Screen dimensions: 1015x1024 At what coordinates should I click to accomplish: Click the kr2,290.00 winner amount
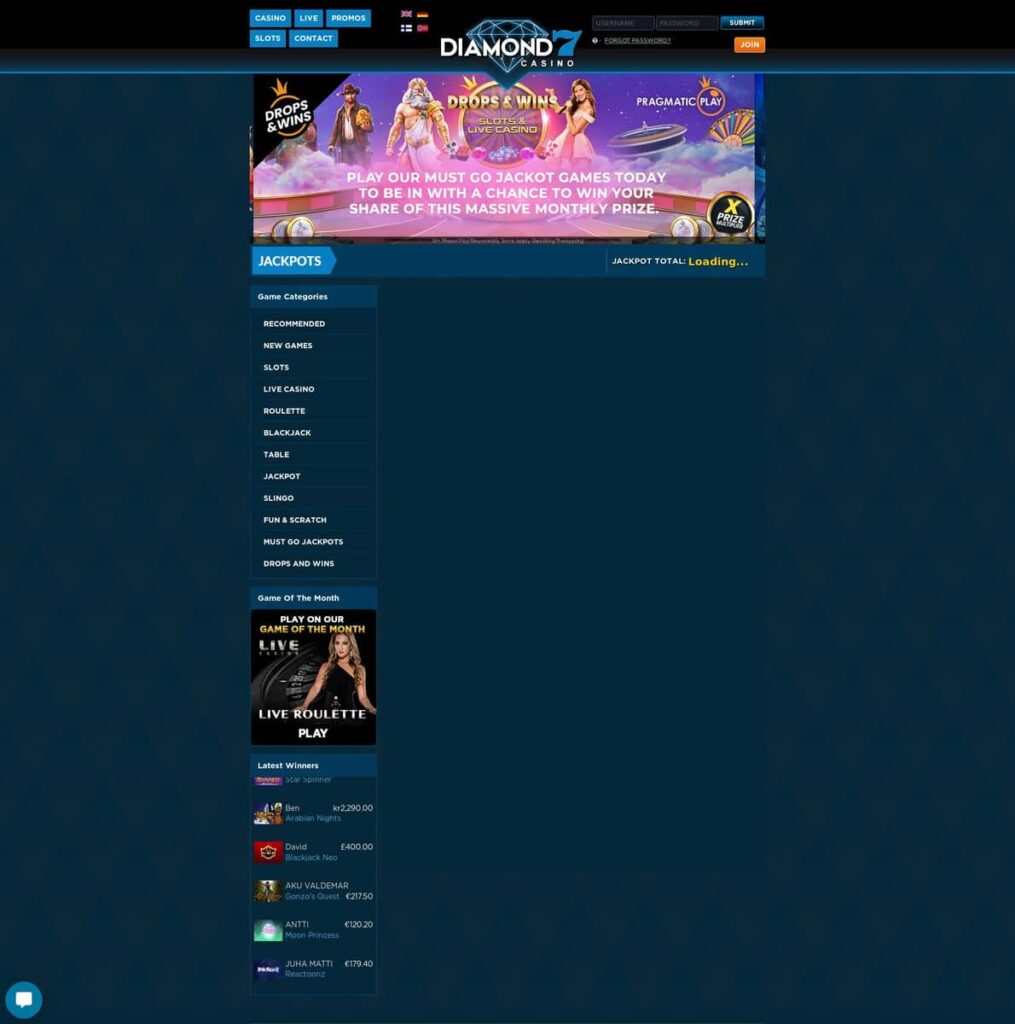(353, 808)
